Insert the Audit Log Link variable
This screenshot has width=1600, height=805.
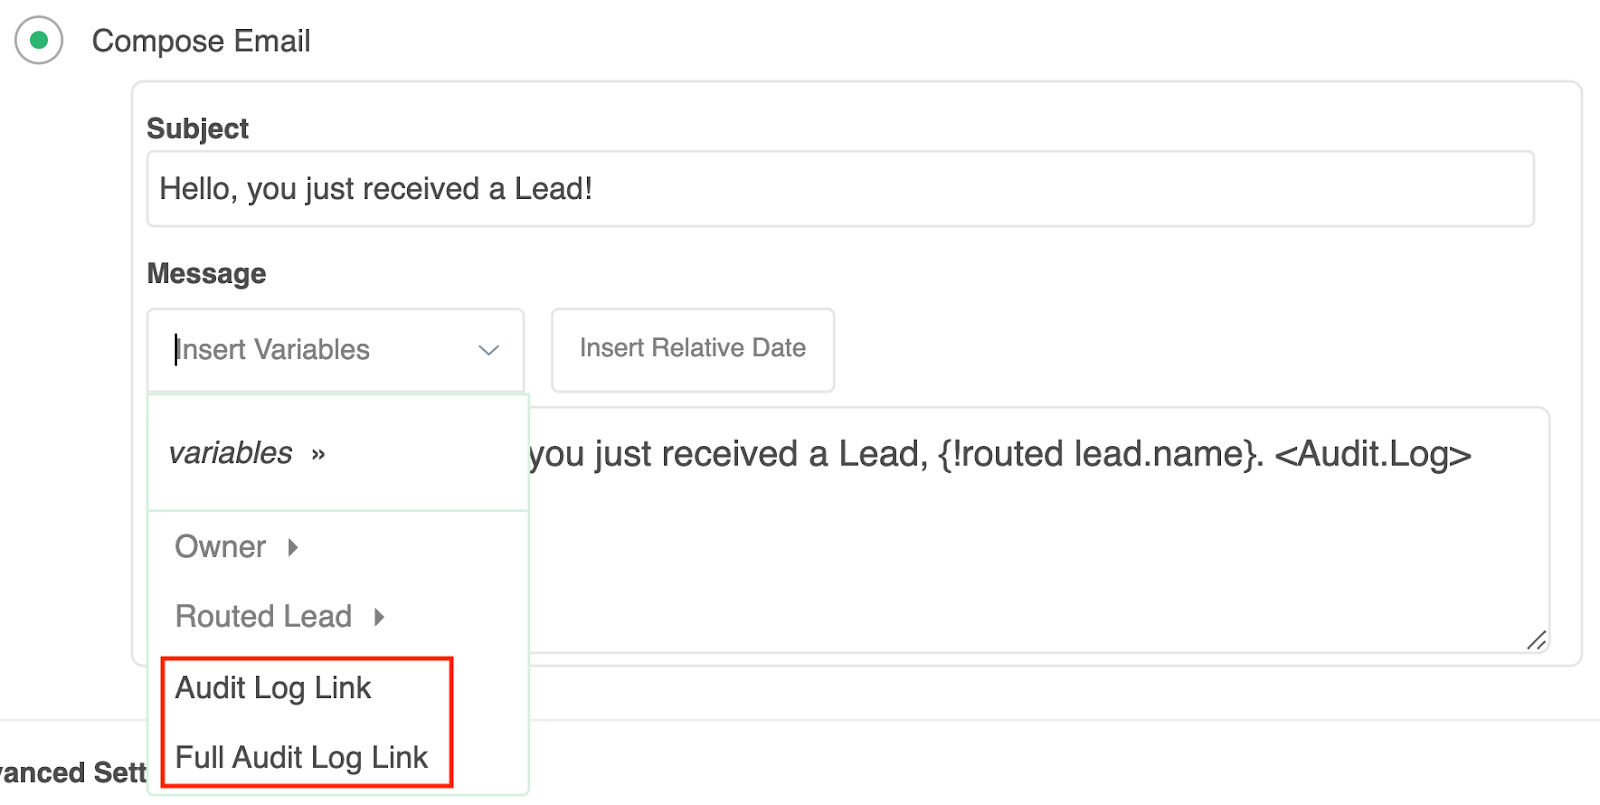pyautogui.click(x=273, y=687)
